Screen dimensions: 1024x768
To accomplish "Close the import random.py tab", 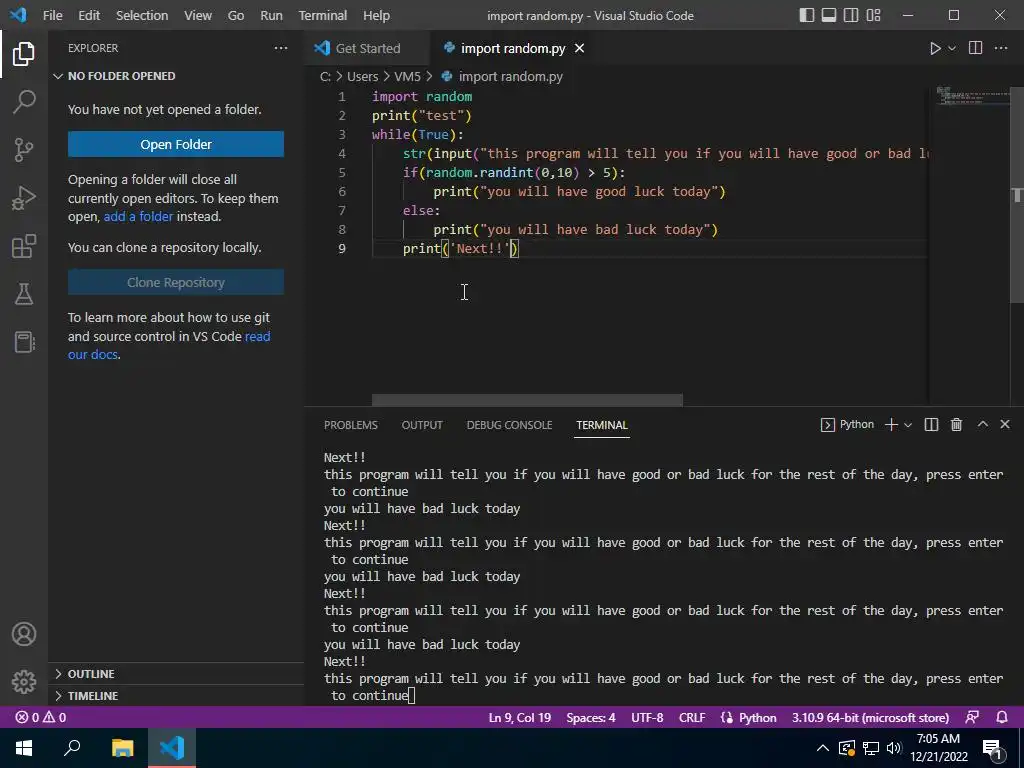I will click(579, 48).
